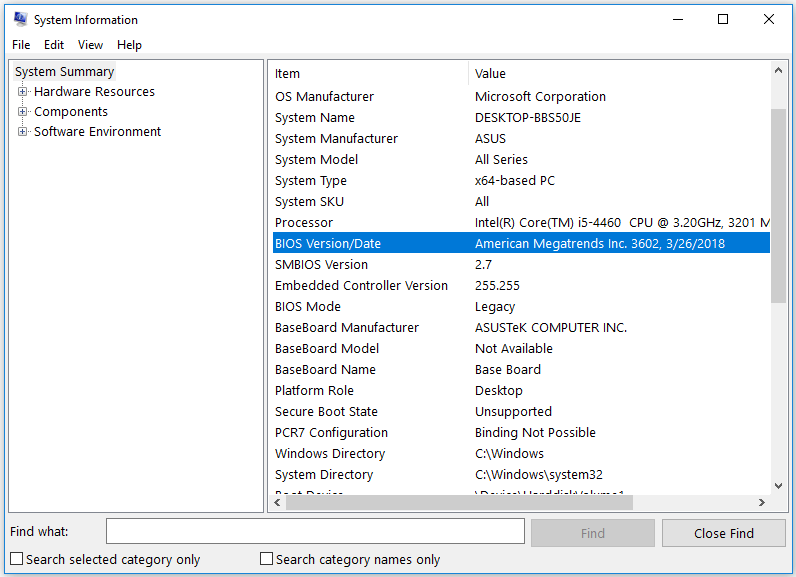
Task: Click the horizontal scrollbar thumb
Action: (x=459, y=502)
